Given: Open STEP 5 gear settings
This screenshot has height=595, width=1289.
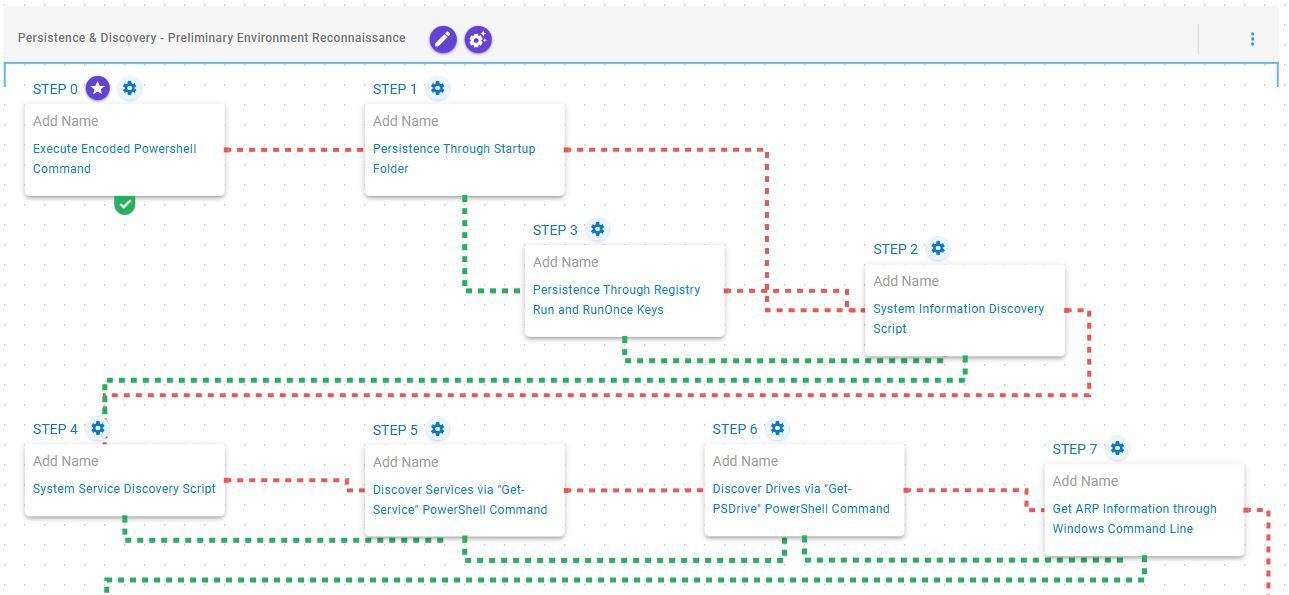Looking at the screenshot, I should pyautogui.click(x=437, y=430).
